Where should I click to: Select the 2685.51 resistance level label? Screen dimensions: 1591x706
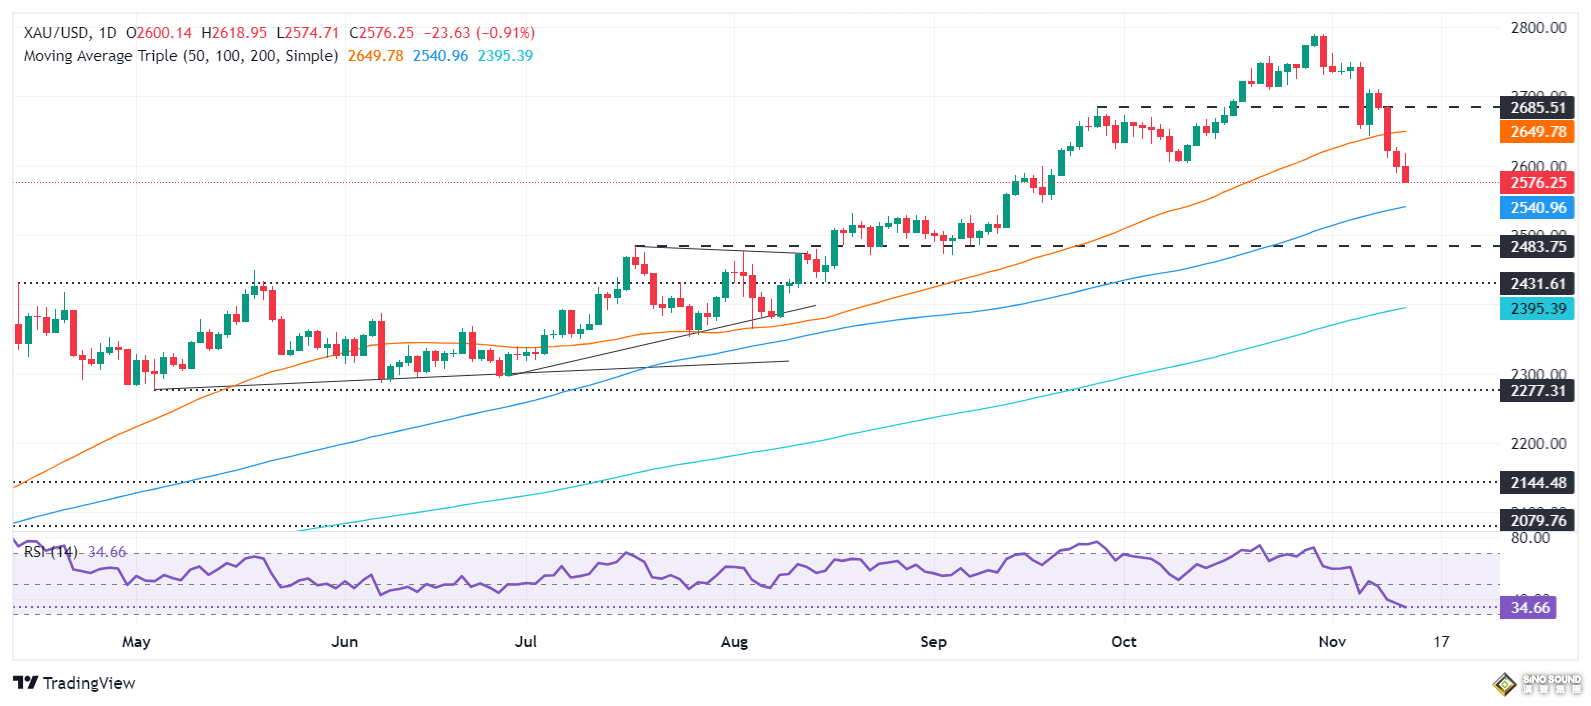pyautogui.click(x=1537, y=108)
